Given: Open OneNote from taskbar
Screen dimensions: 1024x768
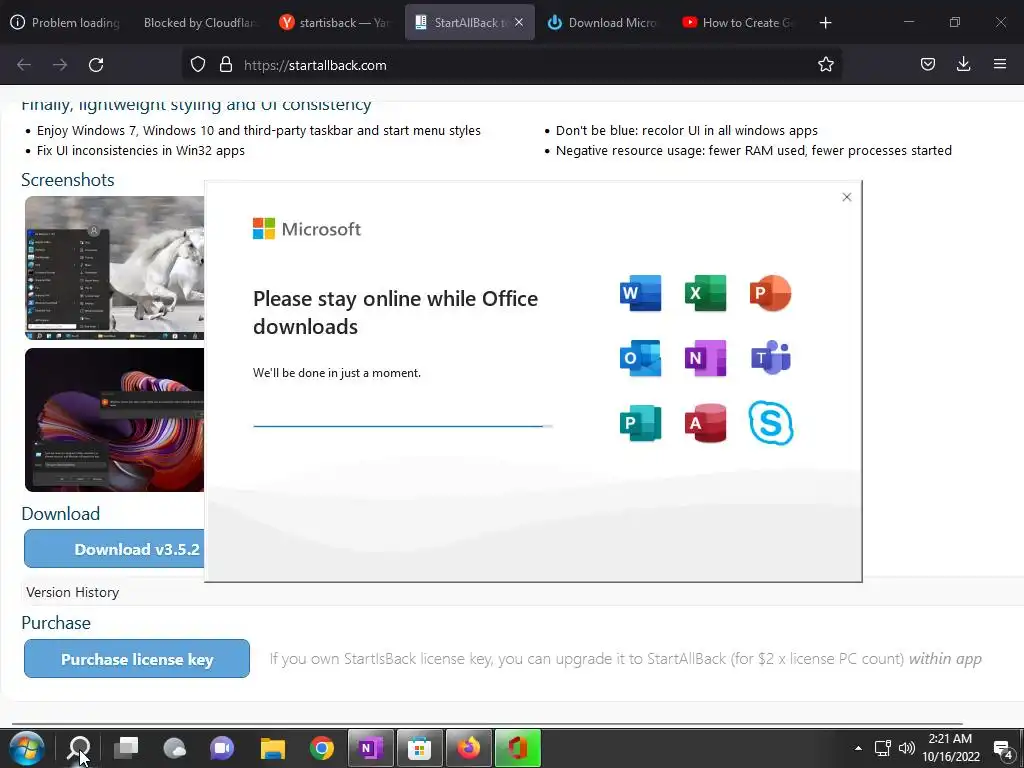Looking at the screenshot, I should click(370, 748).
